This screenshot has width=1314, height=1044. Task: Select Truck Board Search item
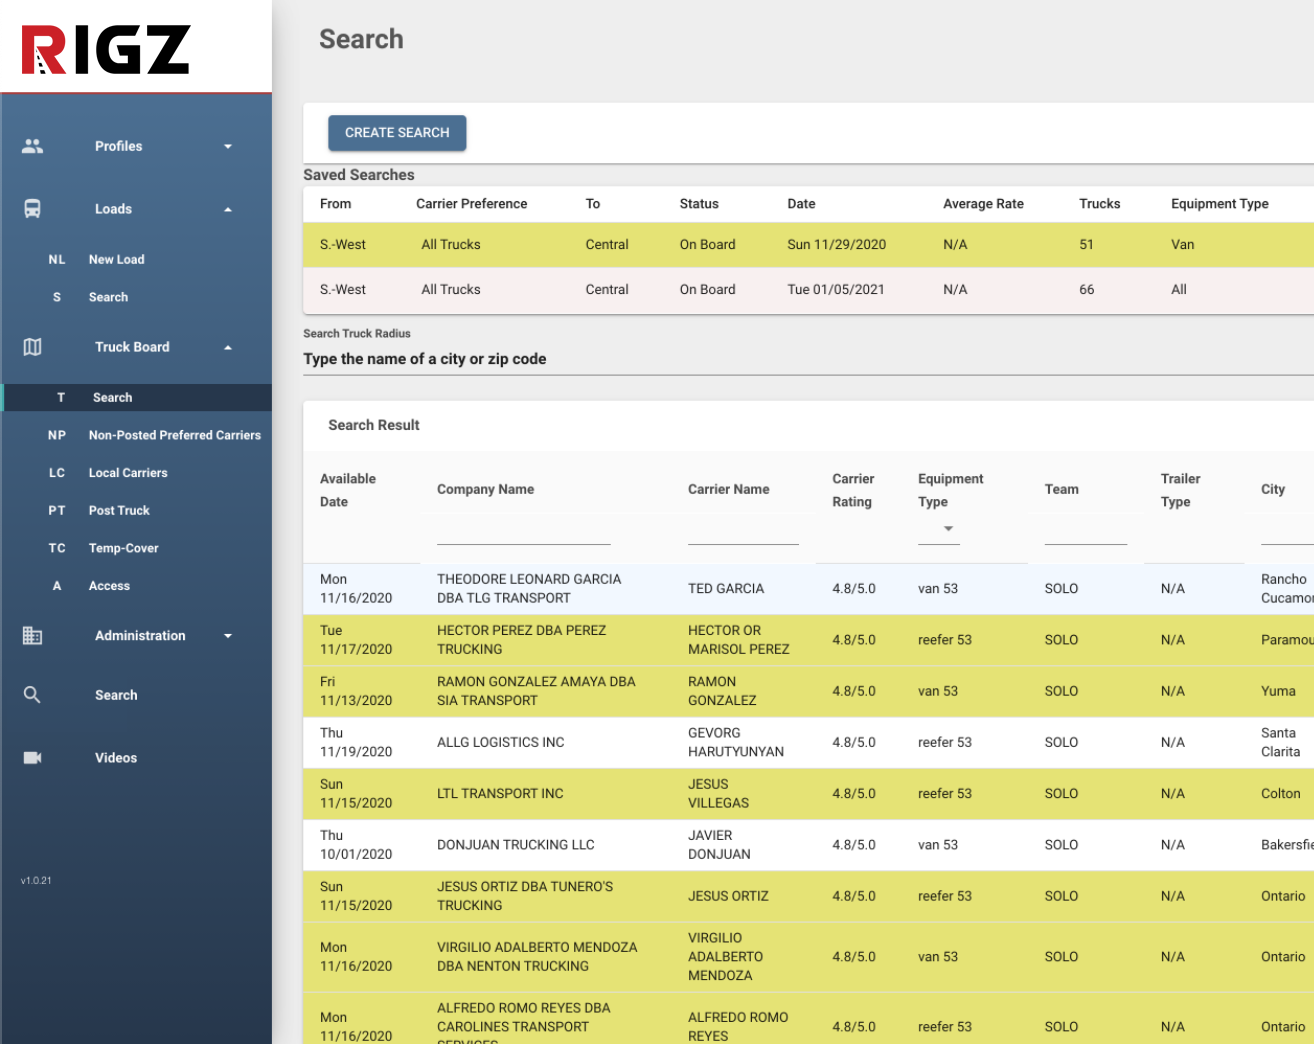pos(137,397)
